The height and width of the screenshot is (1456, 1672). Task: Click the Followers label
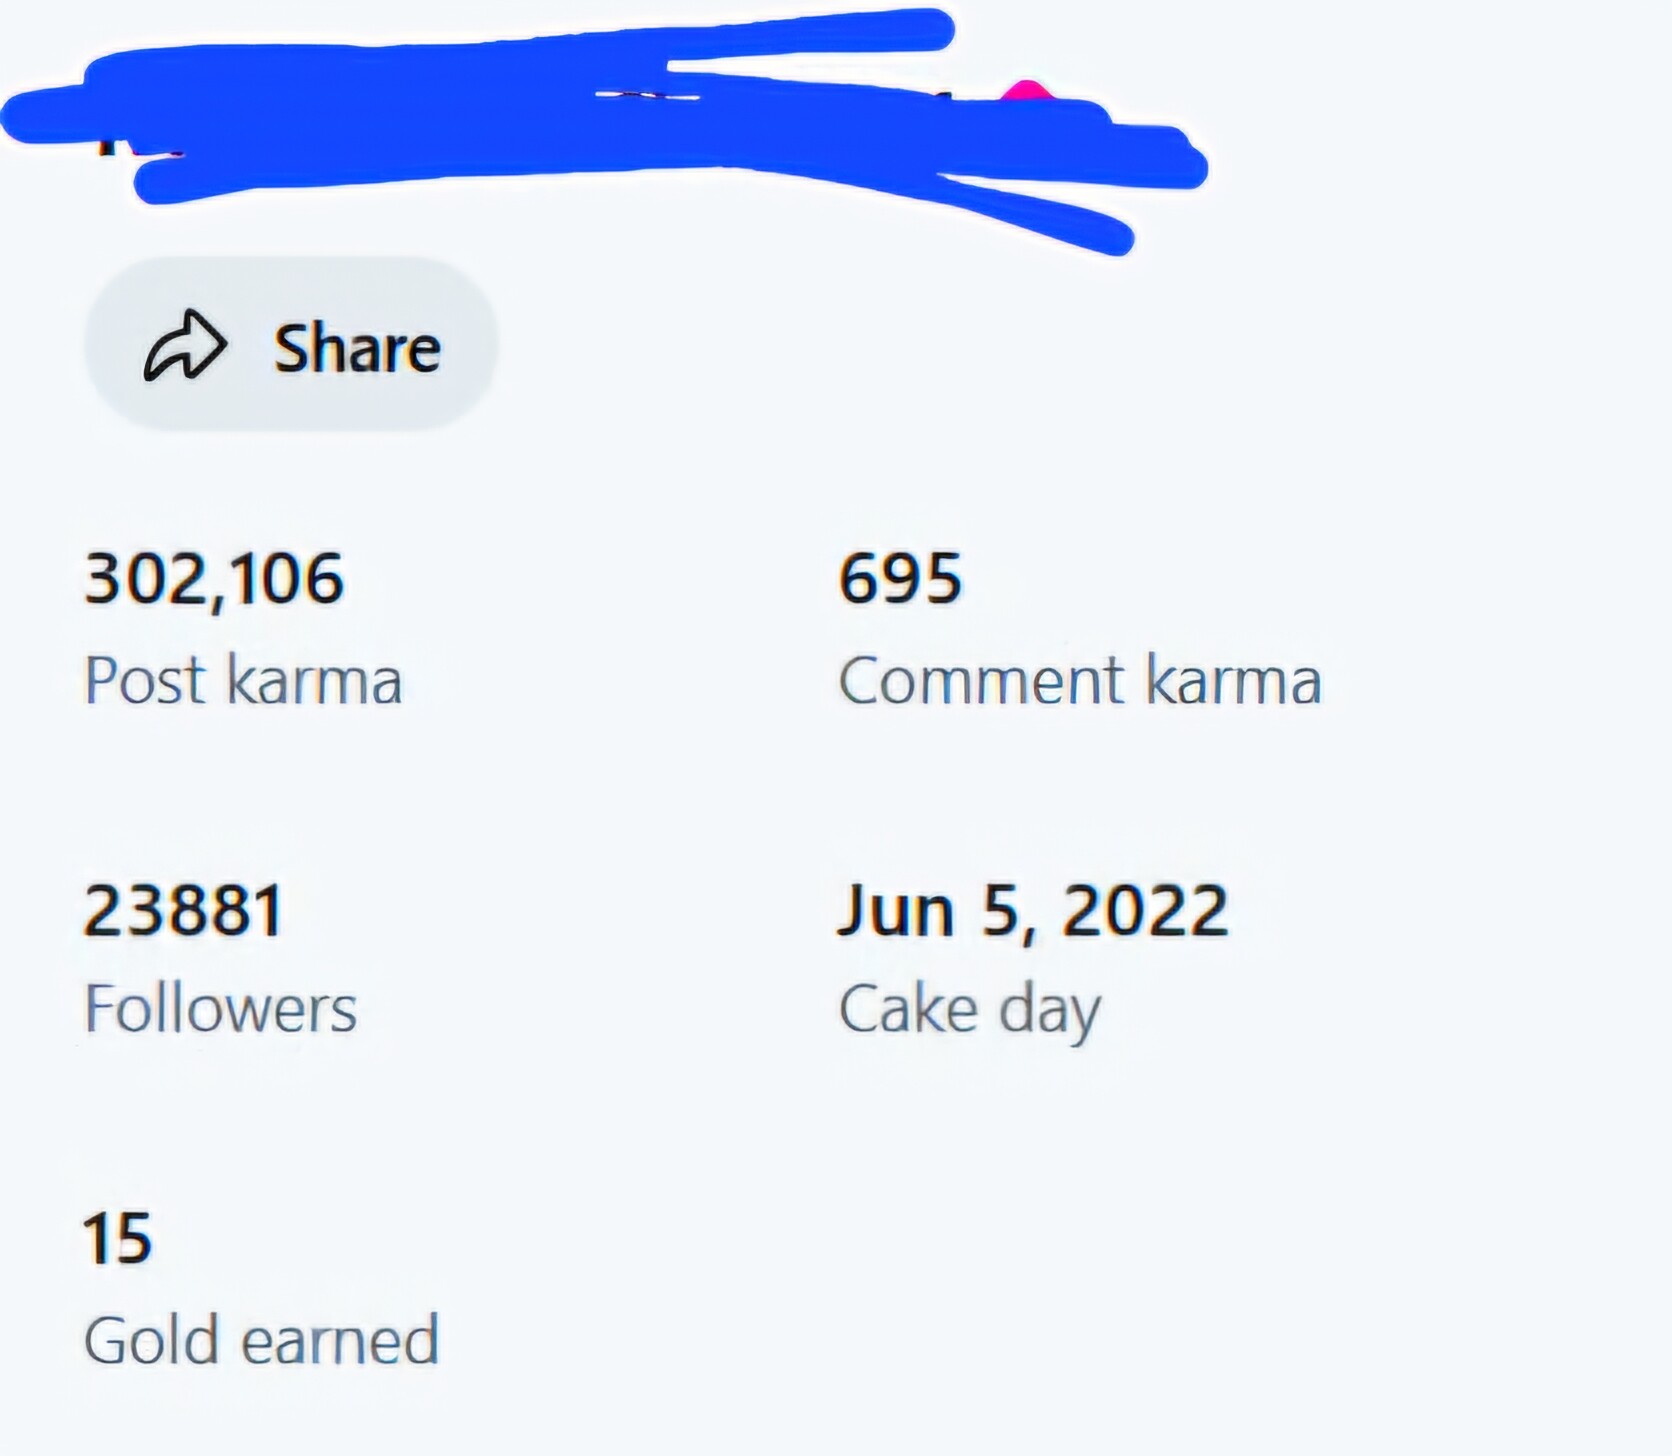220,1008
